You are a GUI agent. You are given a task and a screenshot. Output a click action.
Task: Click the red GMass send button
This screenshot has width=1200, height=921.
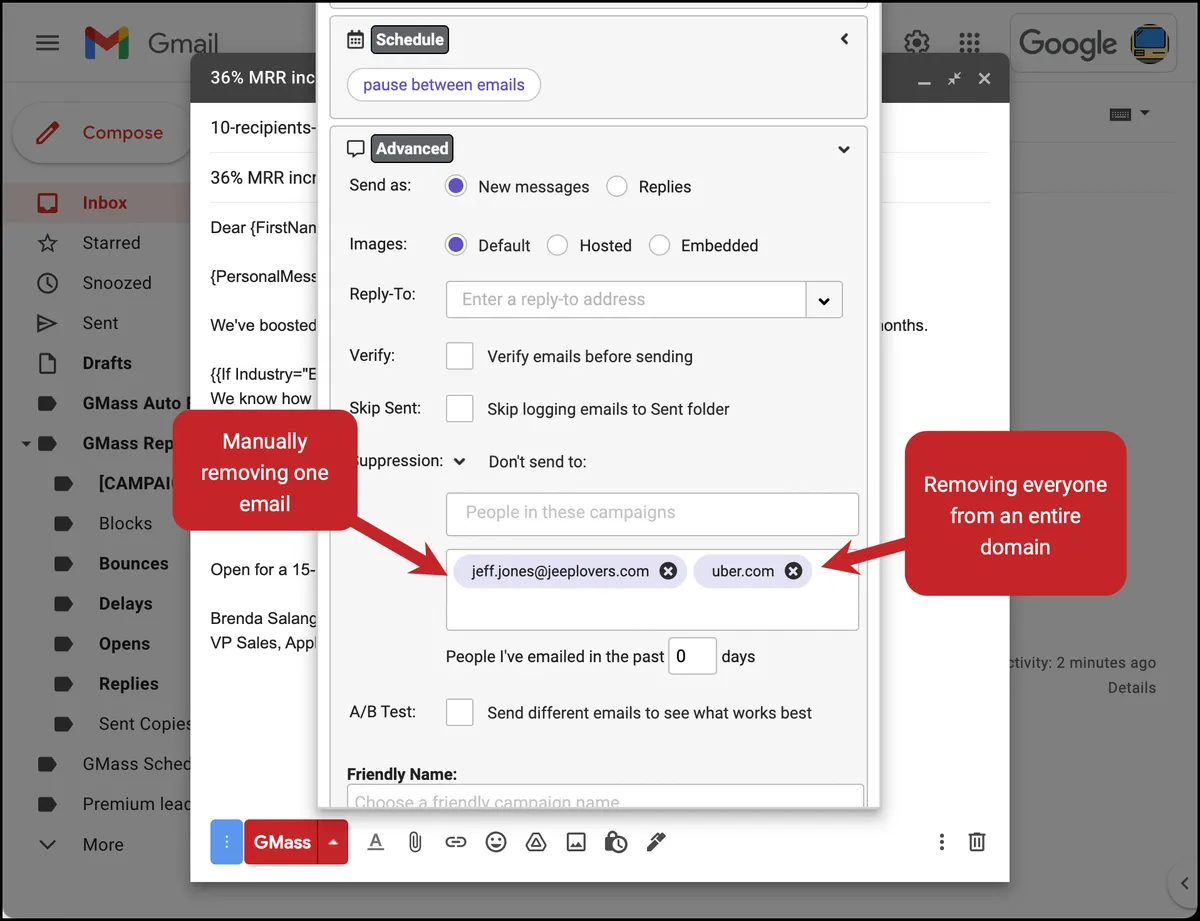click(282, 842)
